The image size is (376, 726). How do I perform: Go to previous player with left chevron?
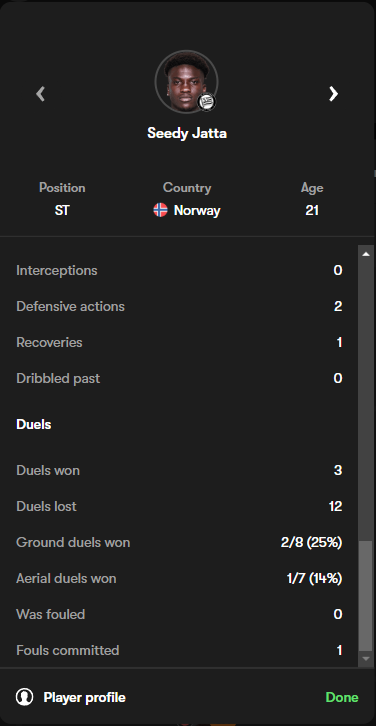[x=40, y=94]
